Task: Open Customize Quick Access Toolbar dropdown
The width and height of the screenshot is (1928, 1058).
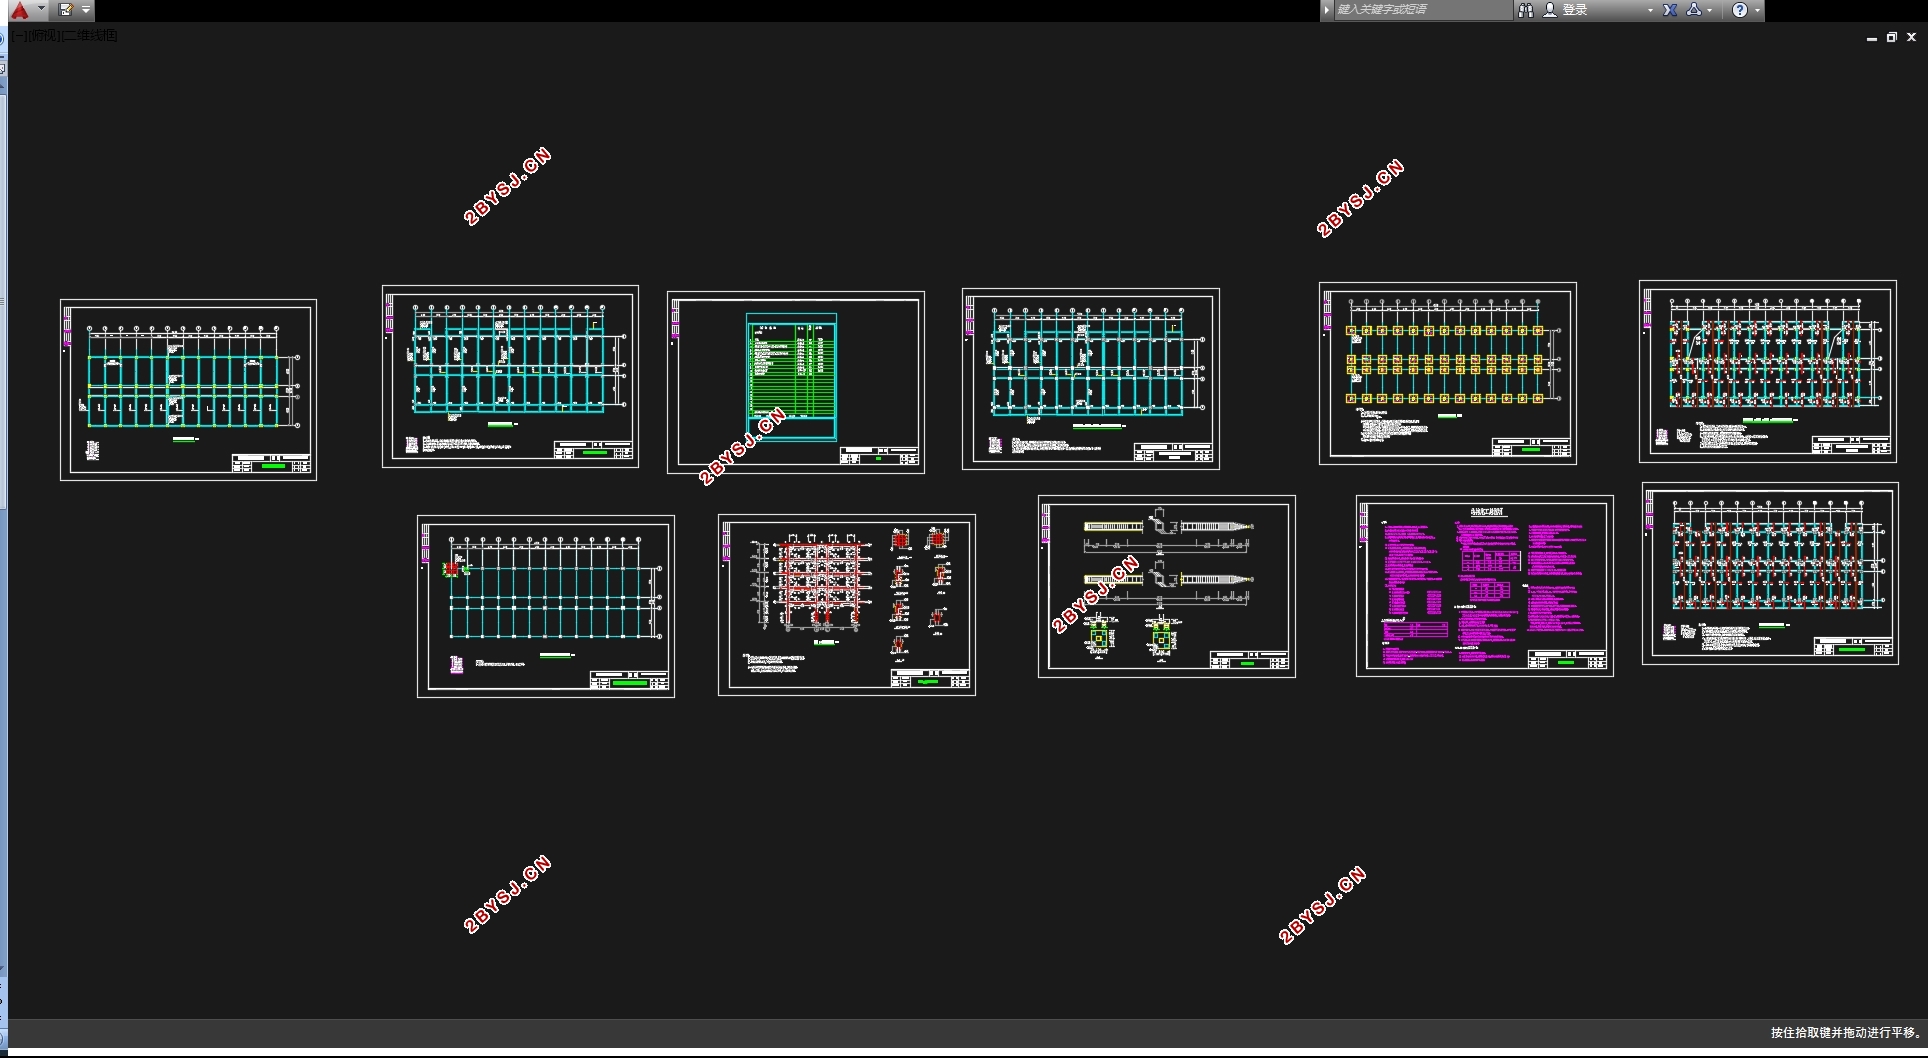Action: click(86, 10)
